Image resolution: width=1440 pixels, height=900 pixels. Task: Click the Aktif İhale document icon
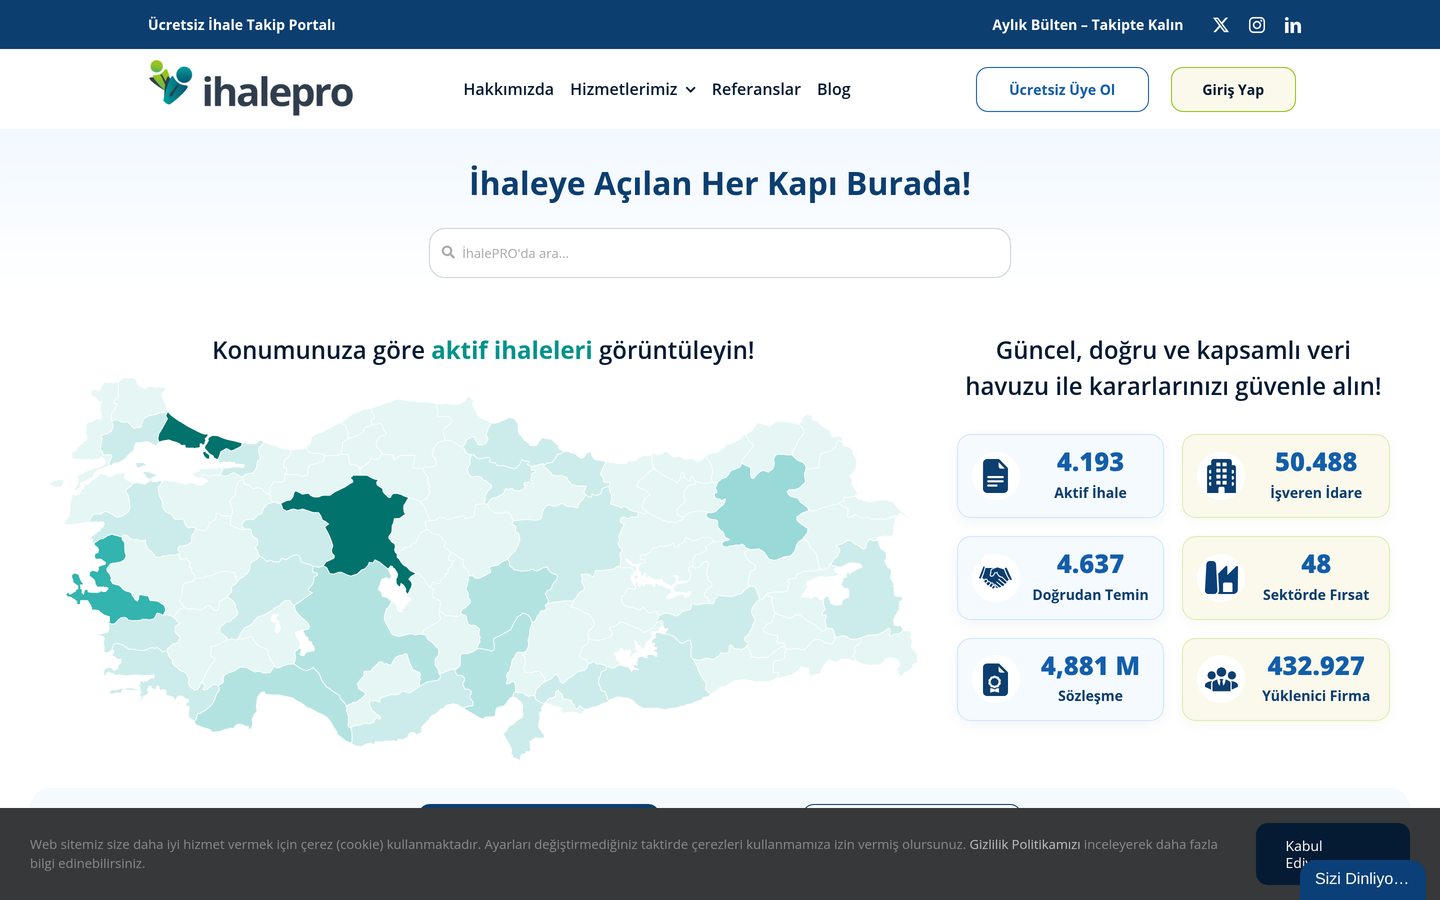(995, 476)
